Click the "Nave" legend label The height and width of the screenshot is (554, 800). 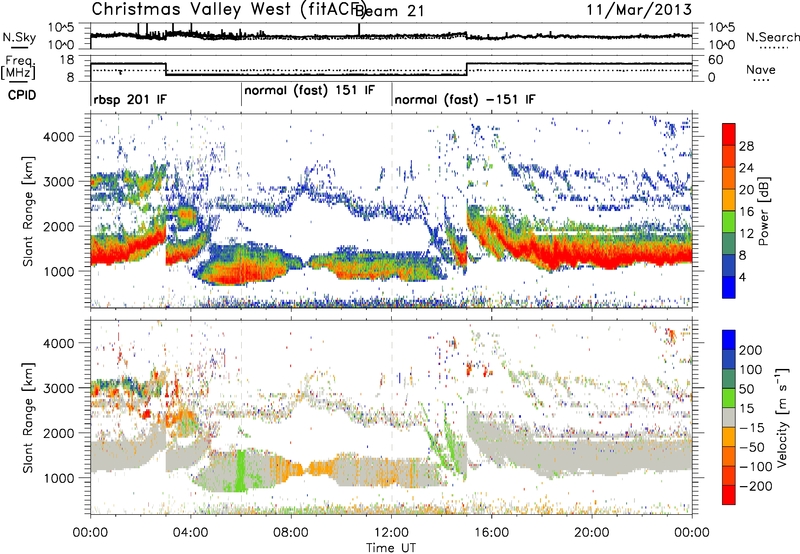coord(760,69)
